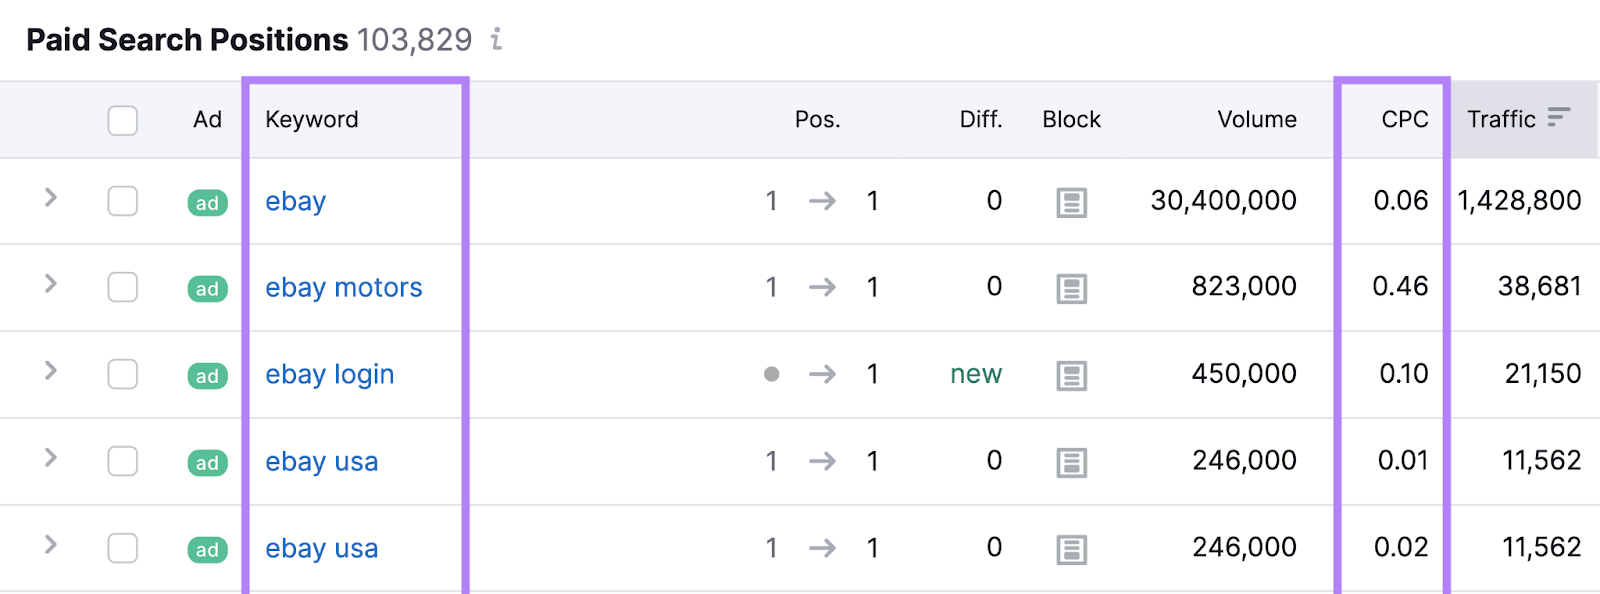Sort by the Volume column header
This screenshot has height=594, width=1600.
point(1256,120)
